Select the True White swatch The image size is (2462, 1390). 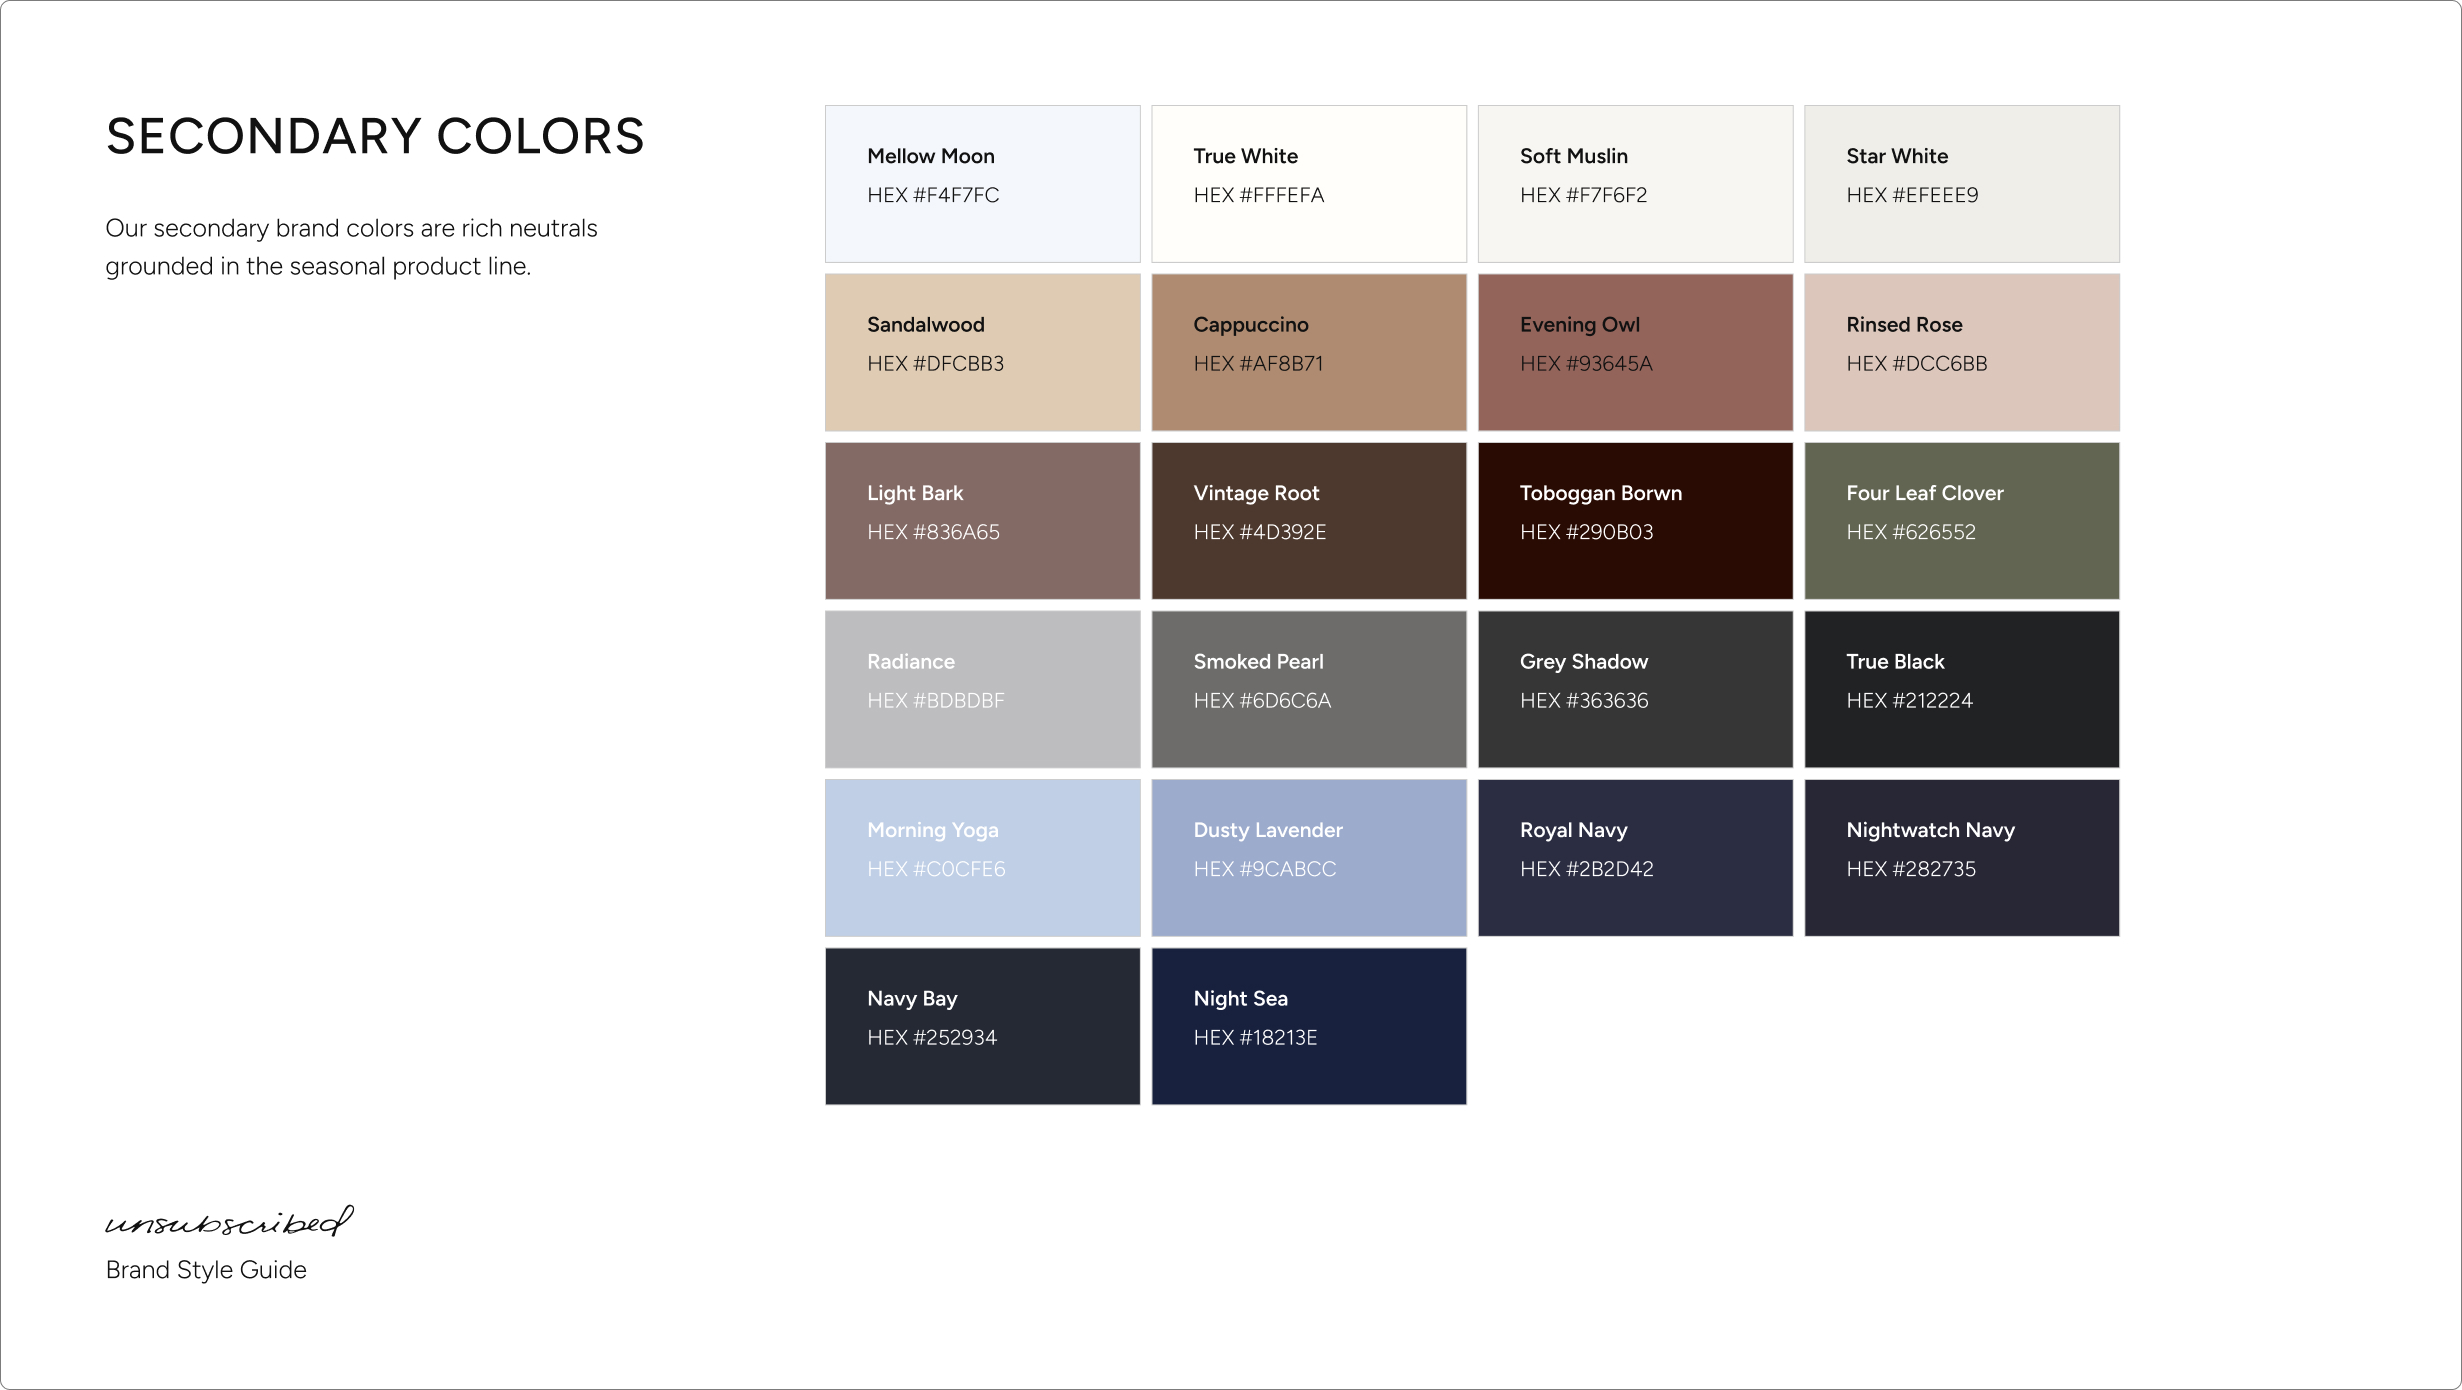coord(1308,184)
